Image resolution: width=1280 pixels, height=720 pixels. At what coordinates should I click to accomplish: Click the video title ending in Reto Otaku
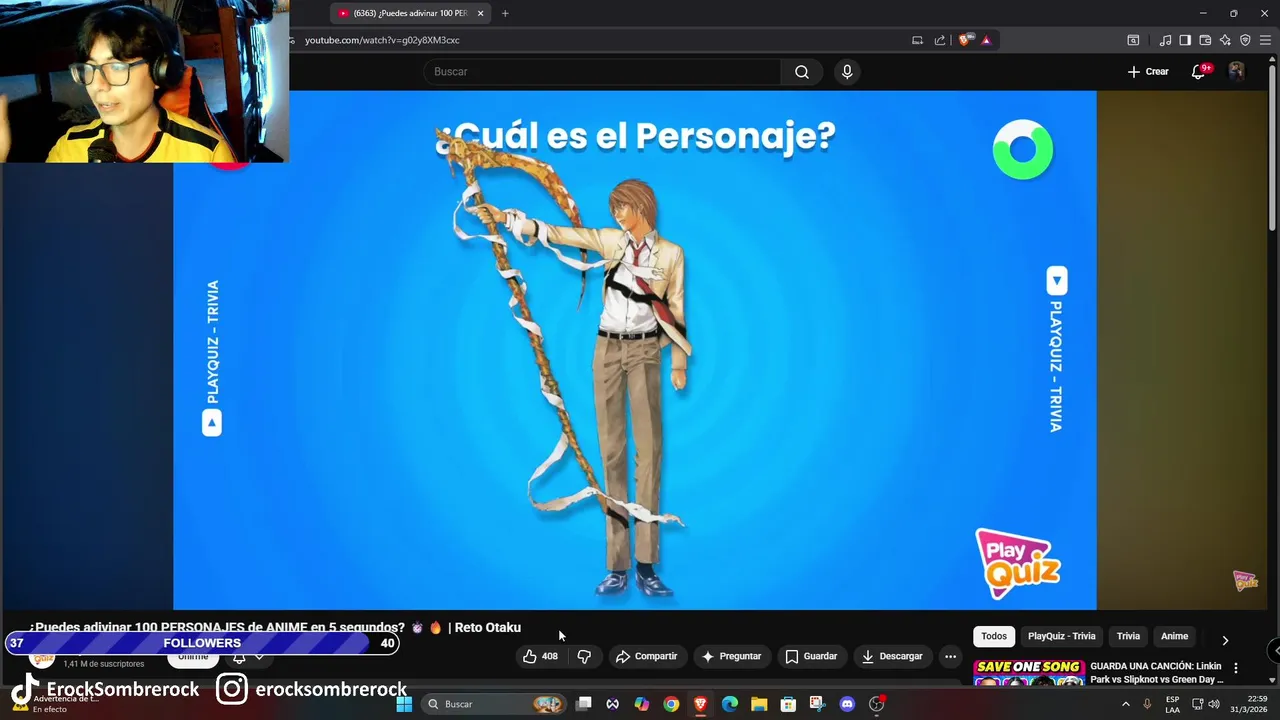[x=275, y=627]
